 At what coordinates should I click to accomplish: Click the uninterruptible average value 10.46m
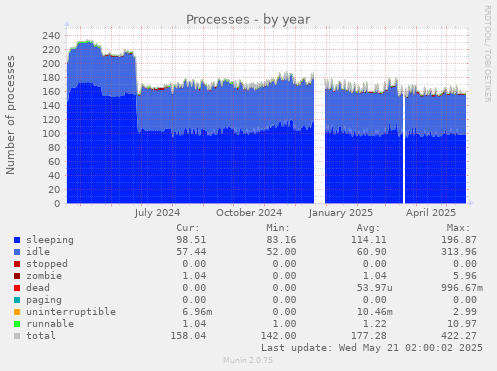(375, 312)
